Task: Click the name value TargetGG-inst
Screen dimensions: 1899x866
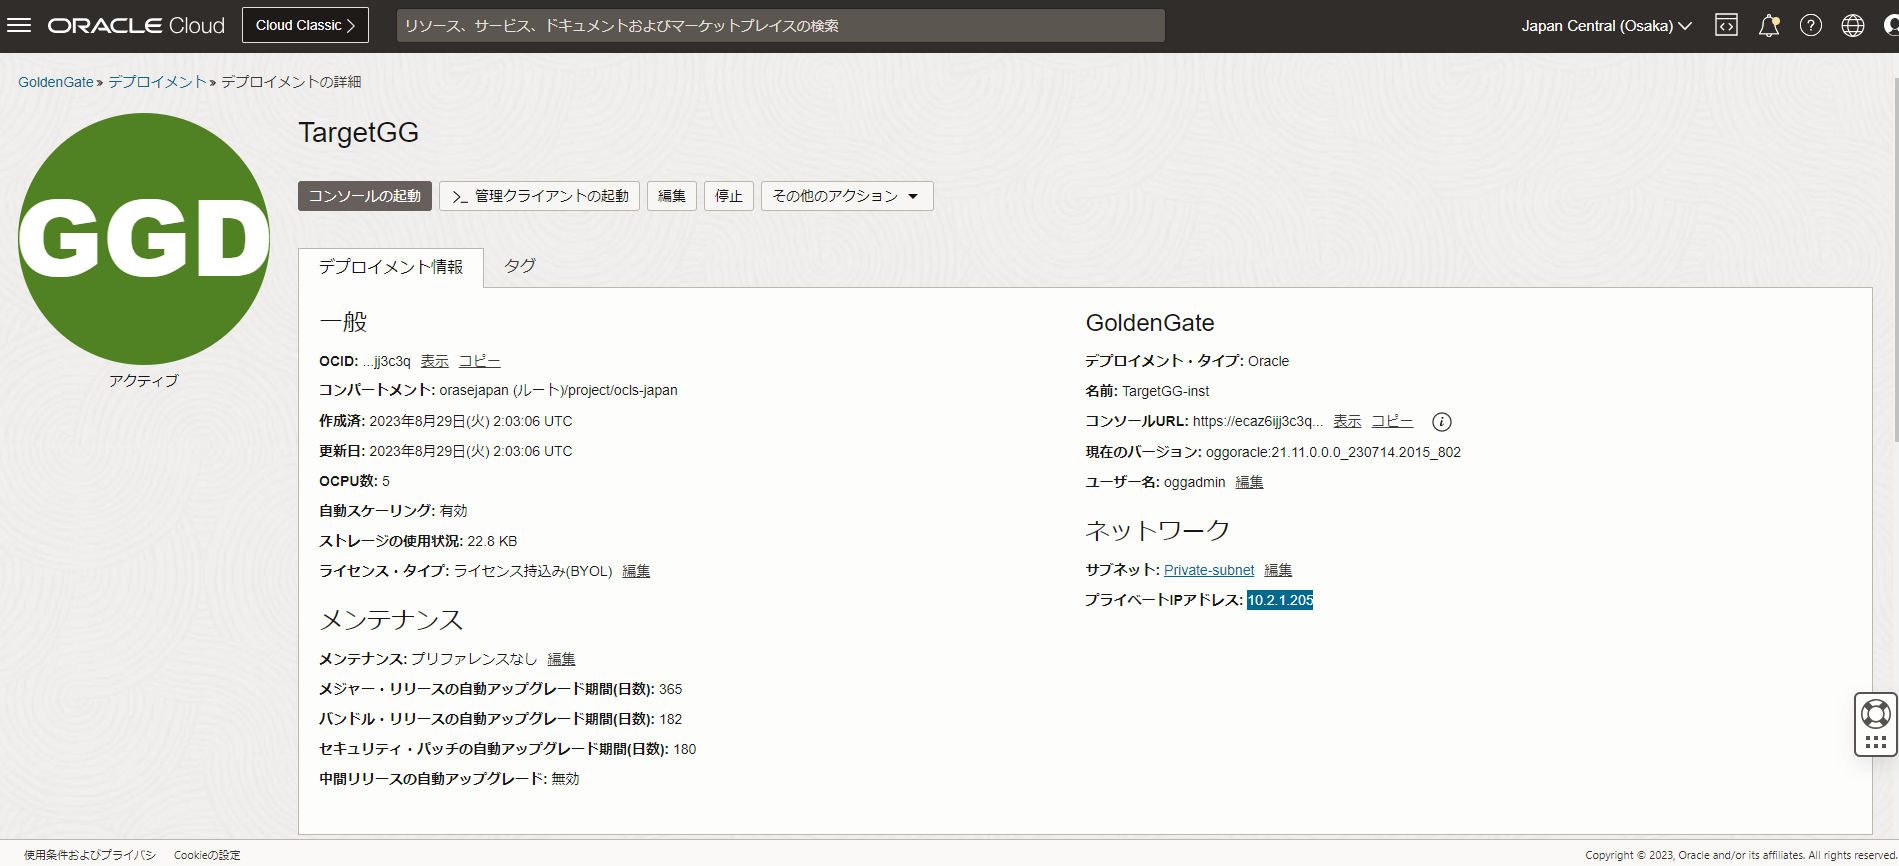Action: [1166, 391]
